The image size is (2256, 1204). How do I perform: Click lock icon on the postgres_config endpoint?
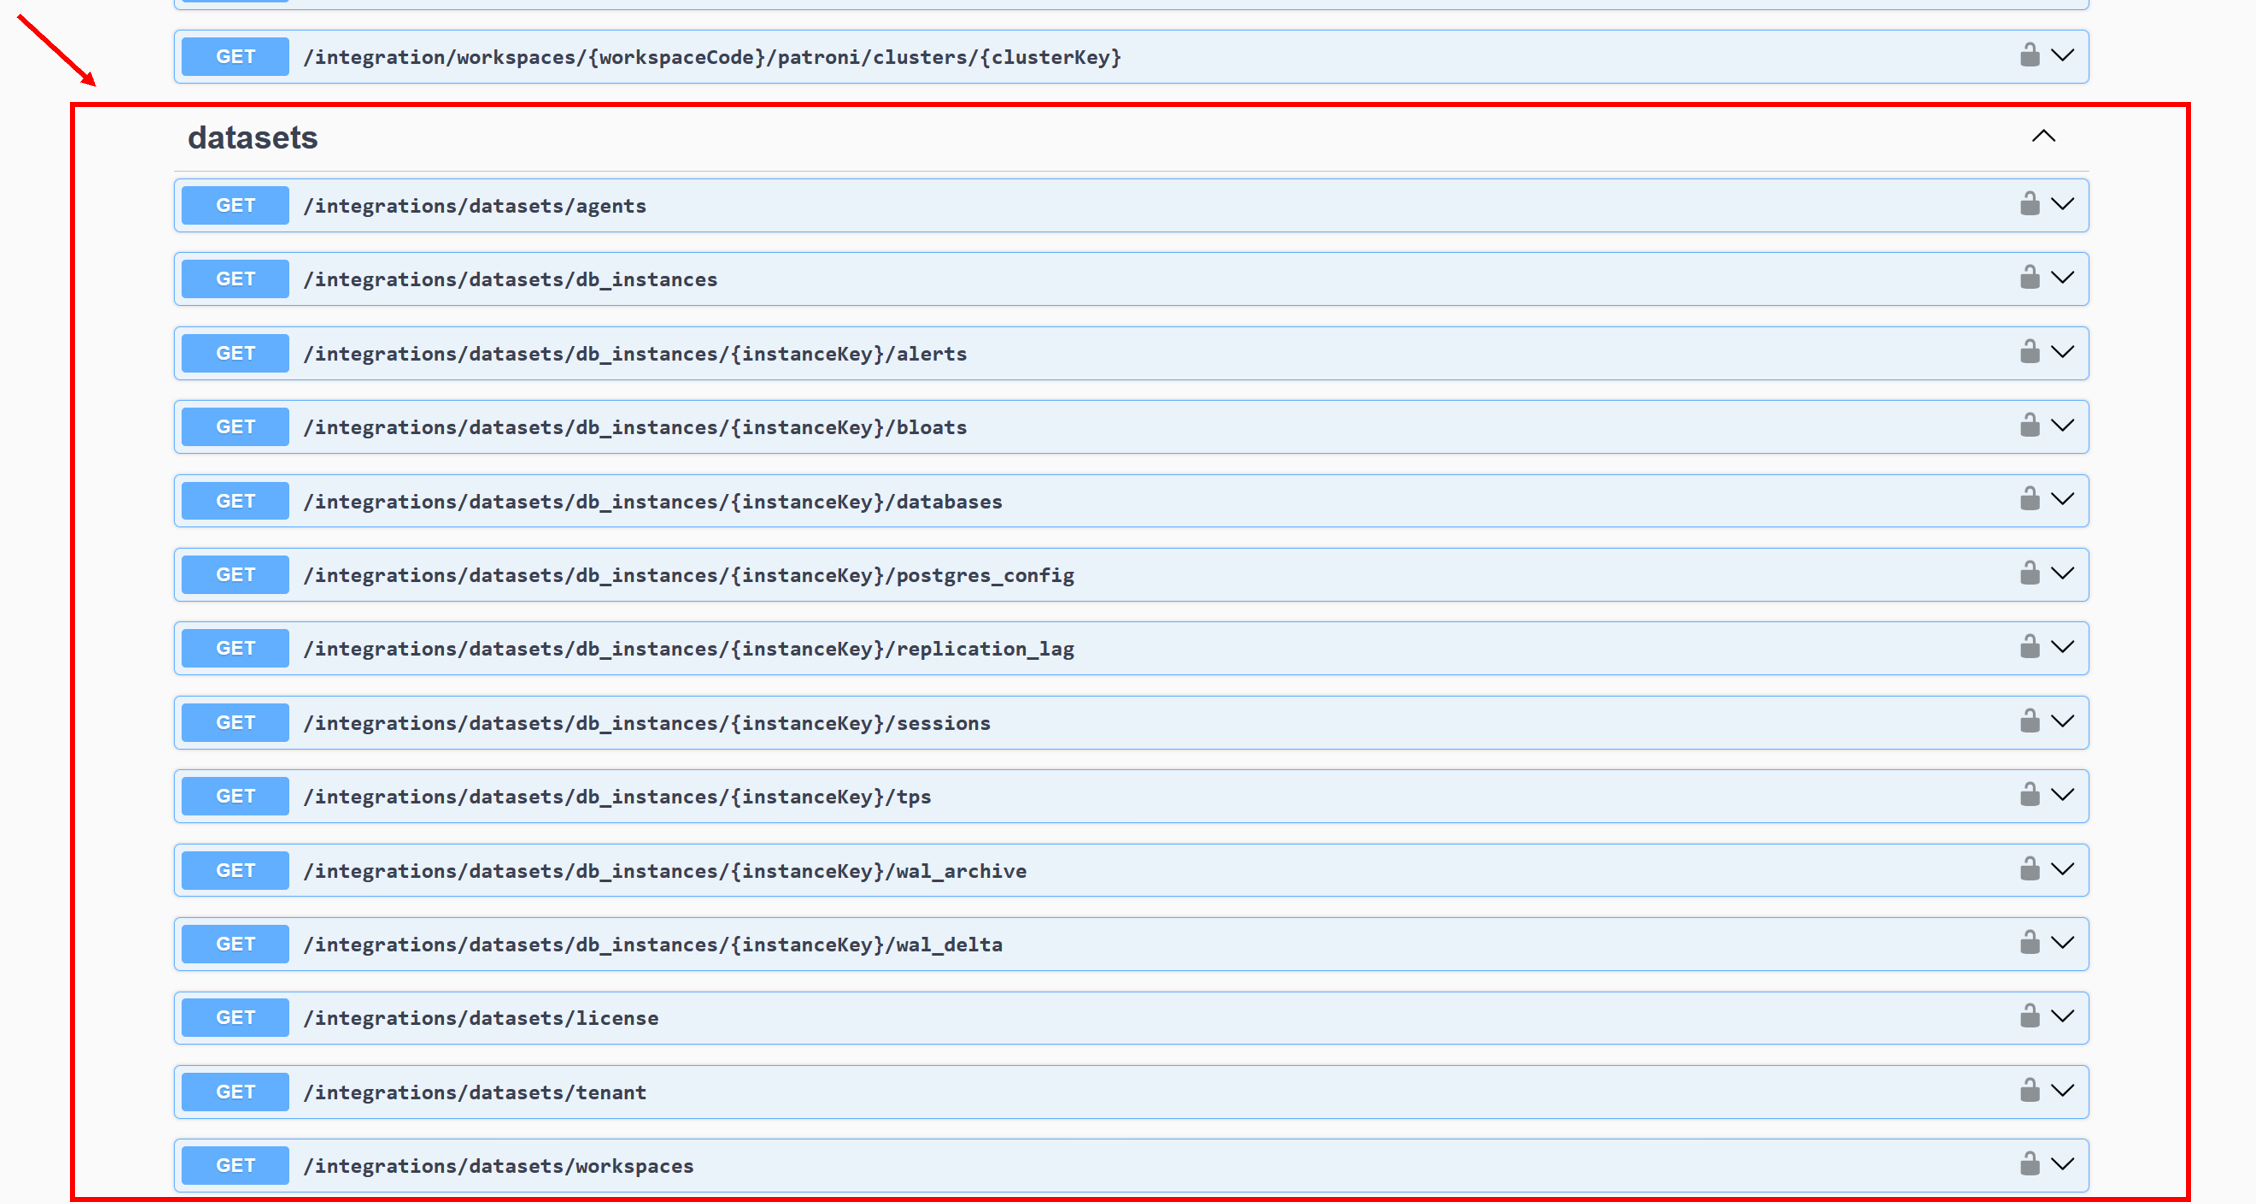[x=2029, y=574]
